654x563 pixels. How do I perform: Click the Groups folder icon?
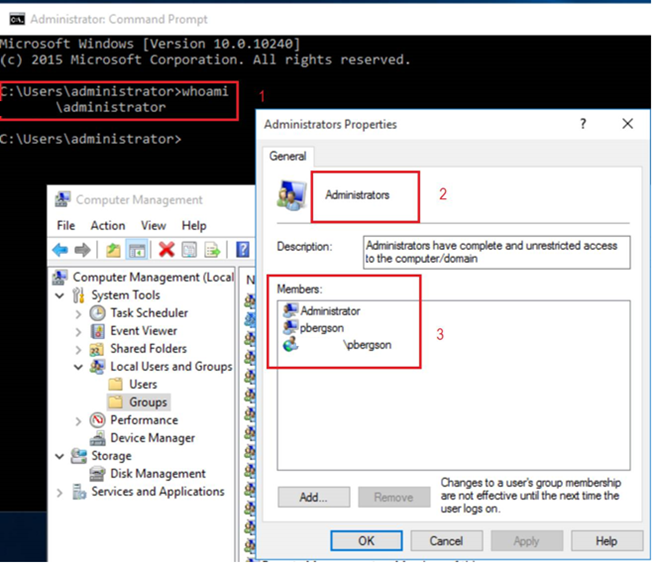click(x=116, y=402)
